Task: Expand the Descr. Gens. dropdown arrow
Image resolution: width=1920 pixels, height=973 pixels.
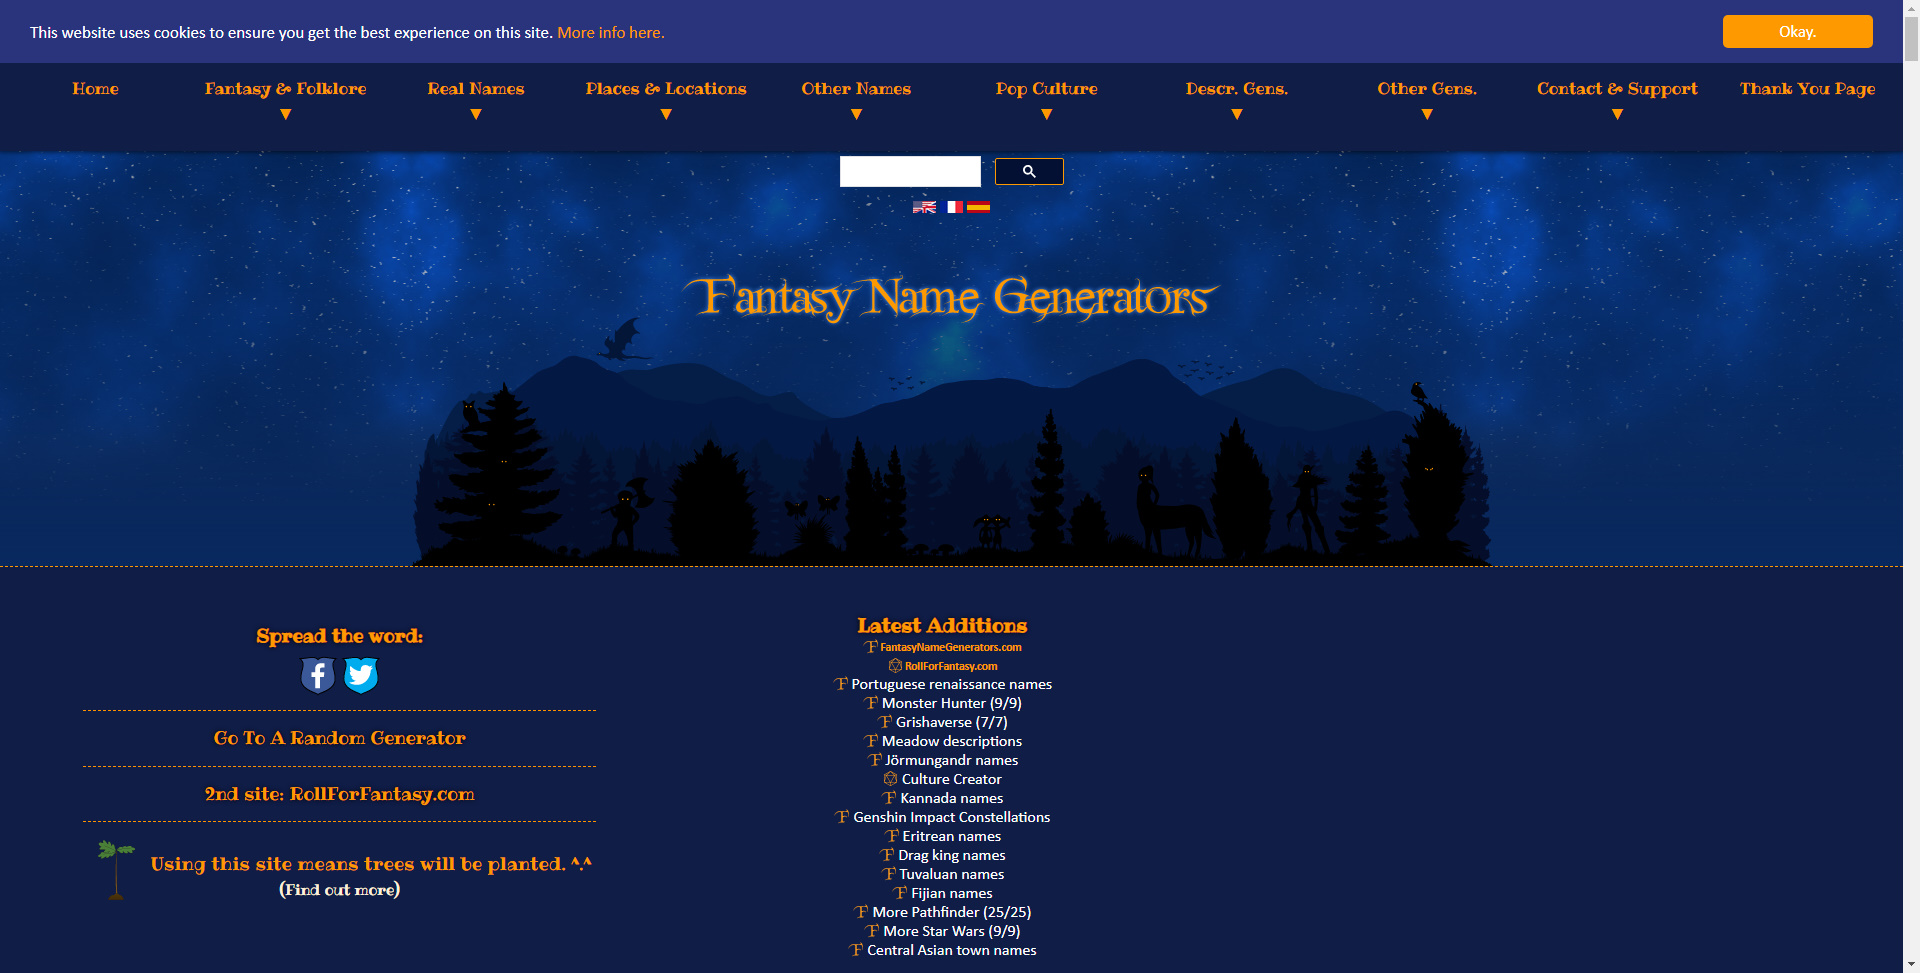Action: pos(1237,115)
